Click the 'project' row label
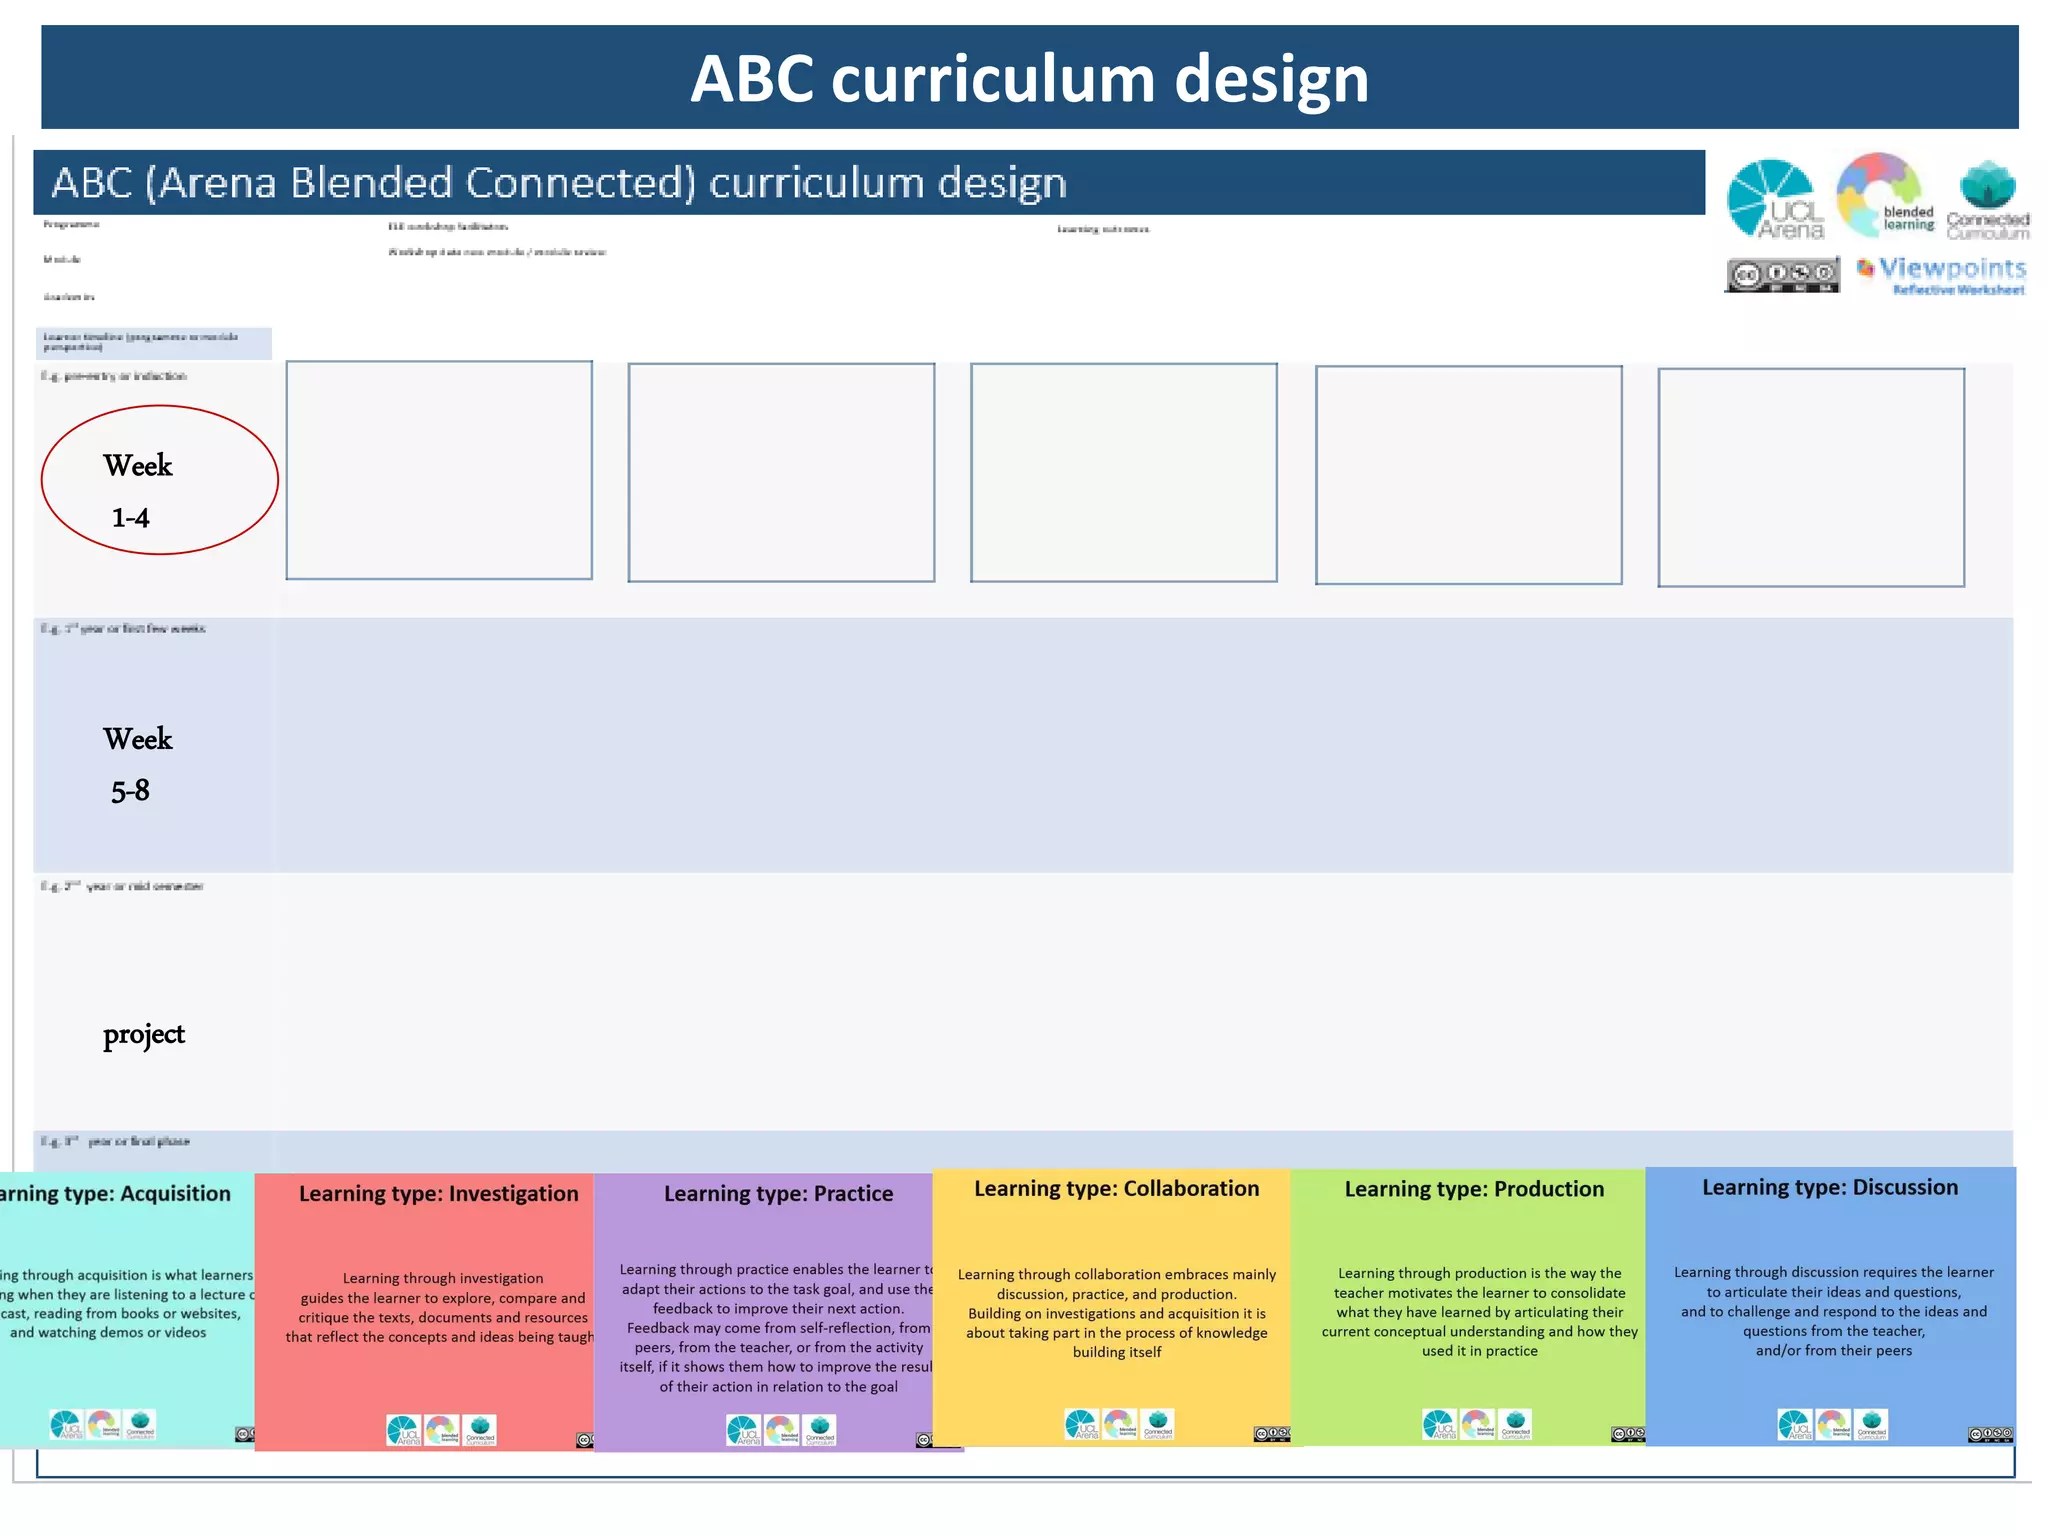This screenshot has width=2048, height=1536. pos(144,1034)
